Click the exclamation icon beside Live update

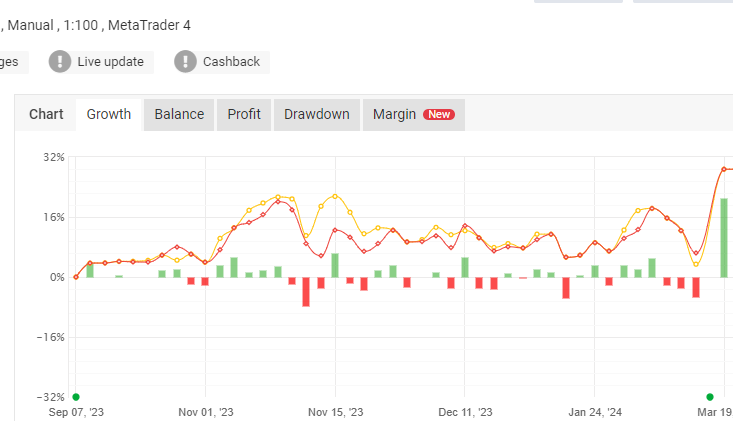[62, 62]
